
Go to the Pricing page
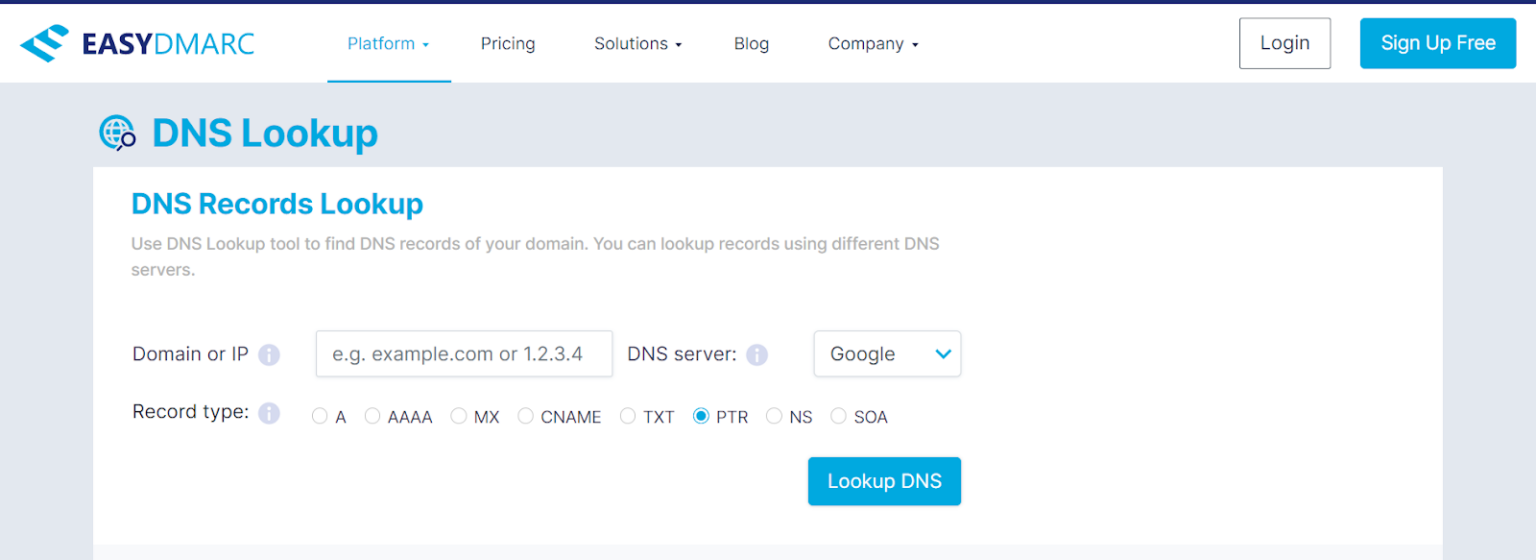click(508, 44)
